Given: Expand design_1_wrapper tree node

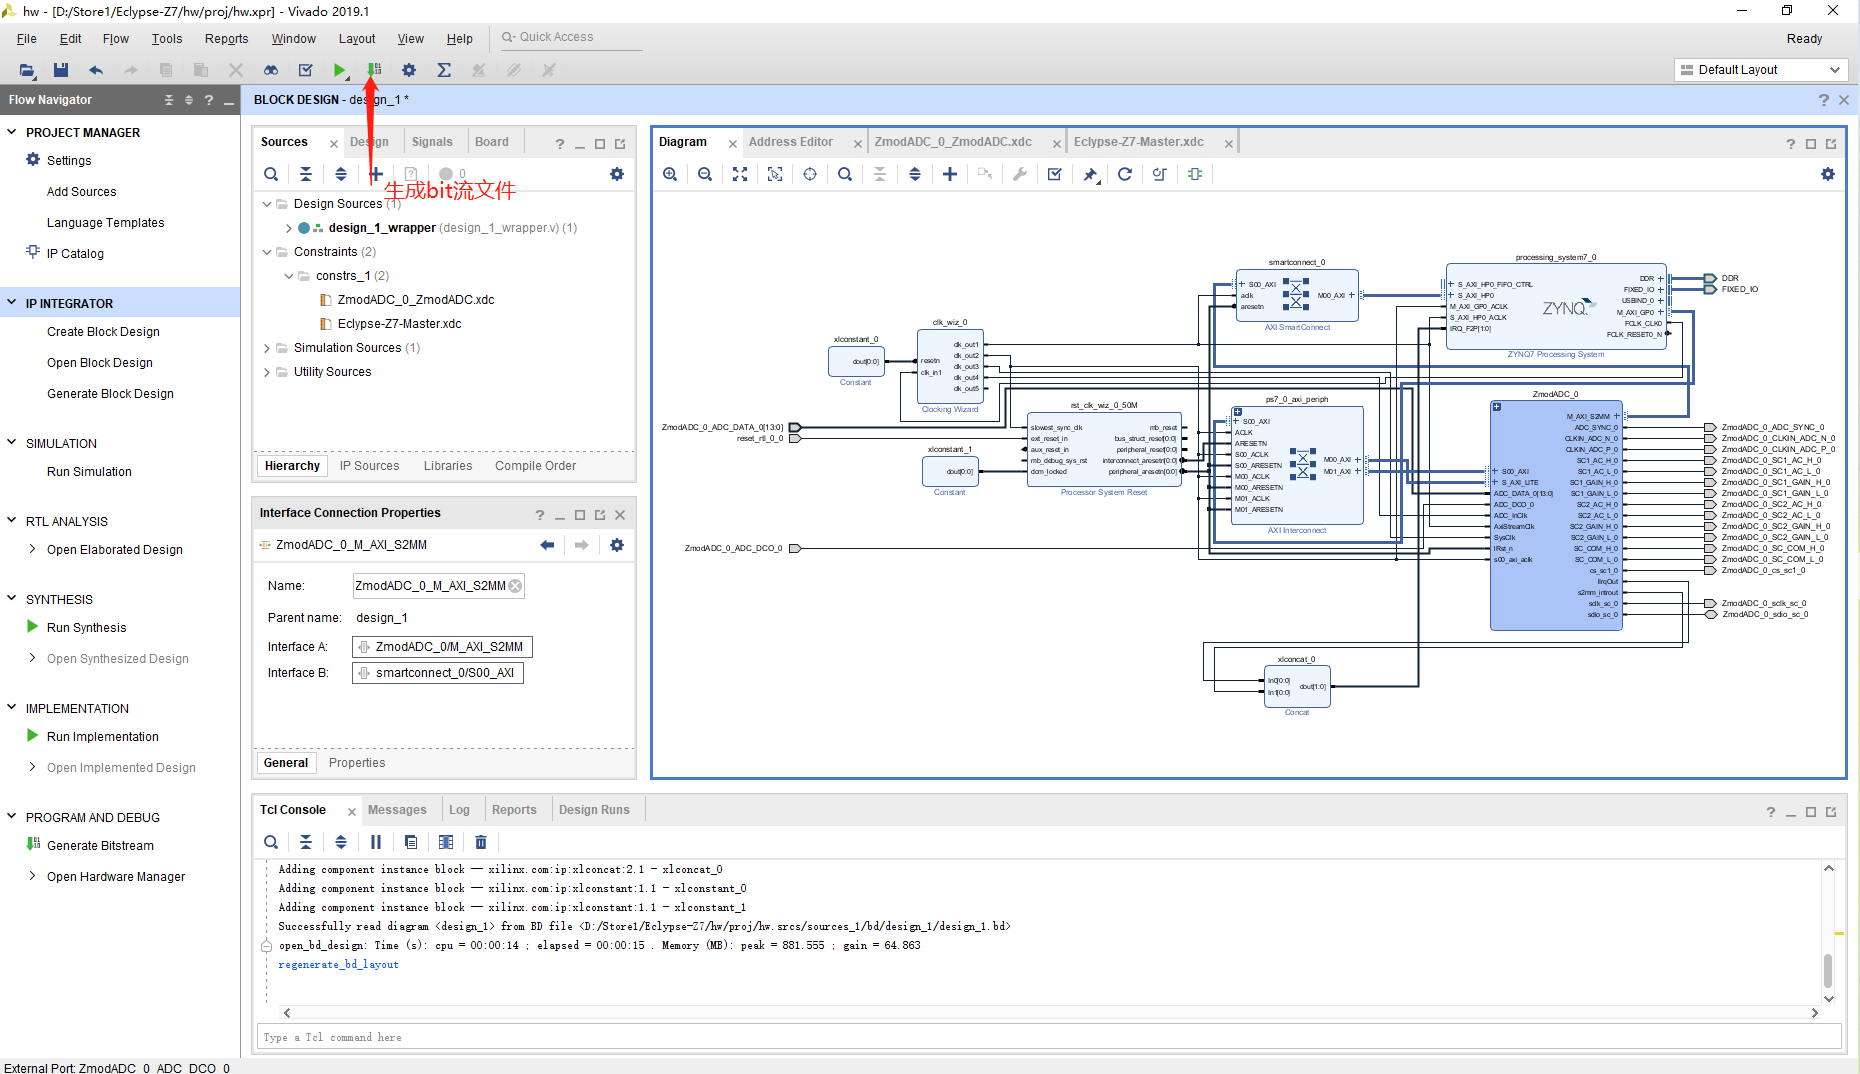Looking at the screenshot, I should coord(289,228).
